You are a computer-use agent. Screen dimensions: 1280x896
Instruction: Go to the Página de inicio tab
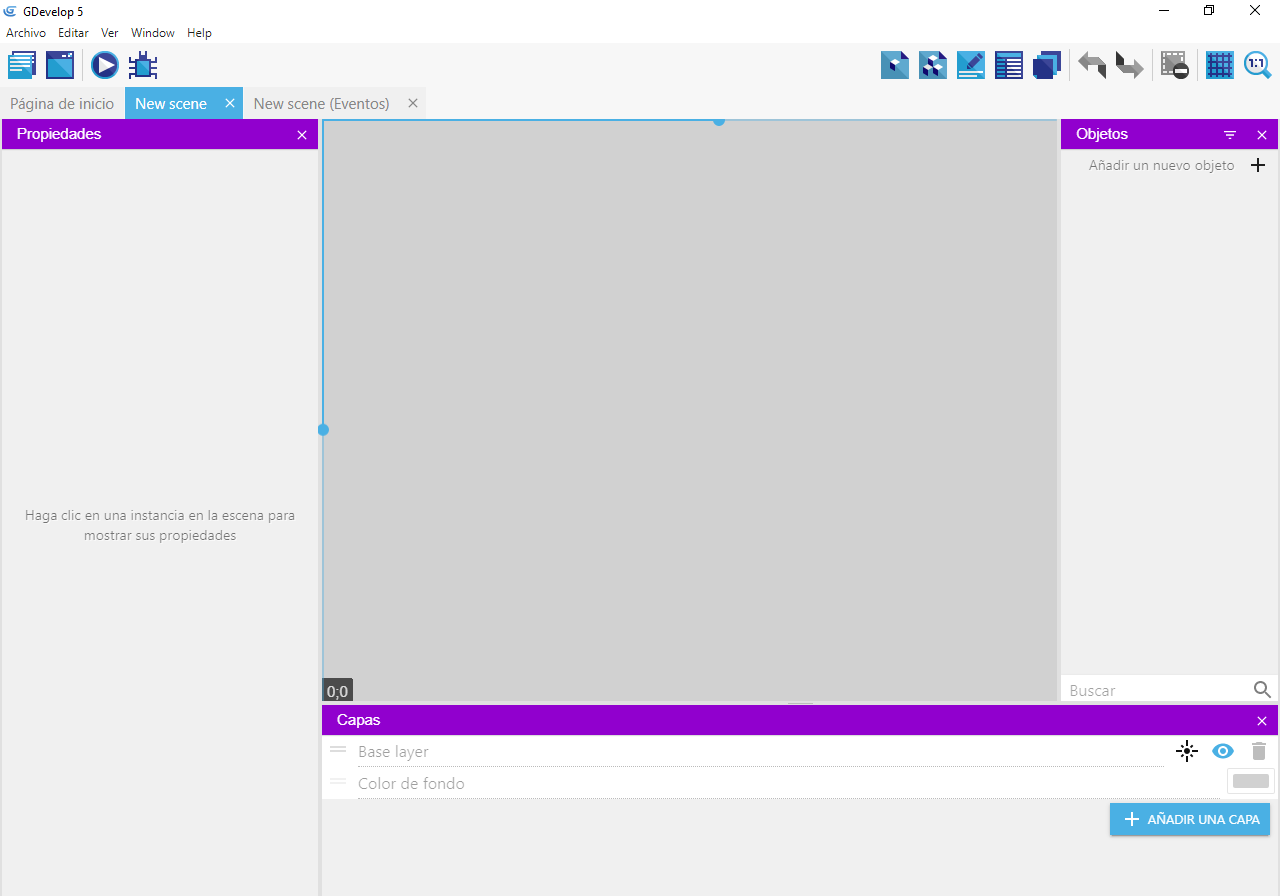(62, 104)
